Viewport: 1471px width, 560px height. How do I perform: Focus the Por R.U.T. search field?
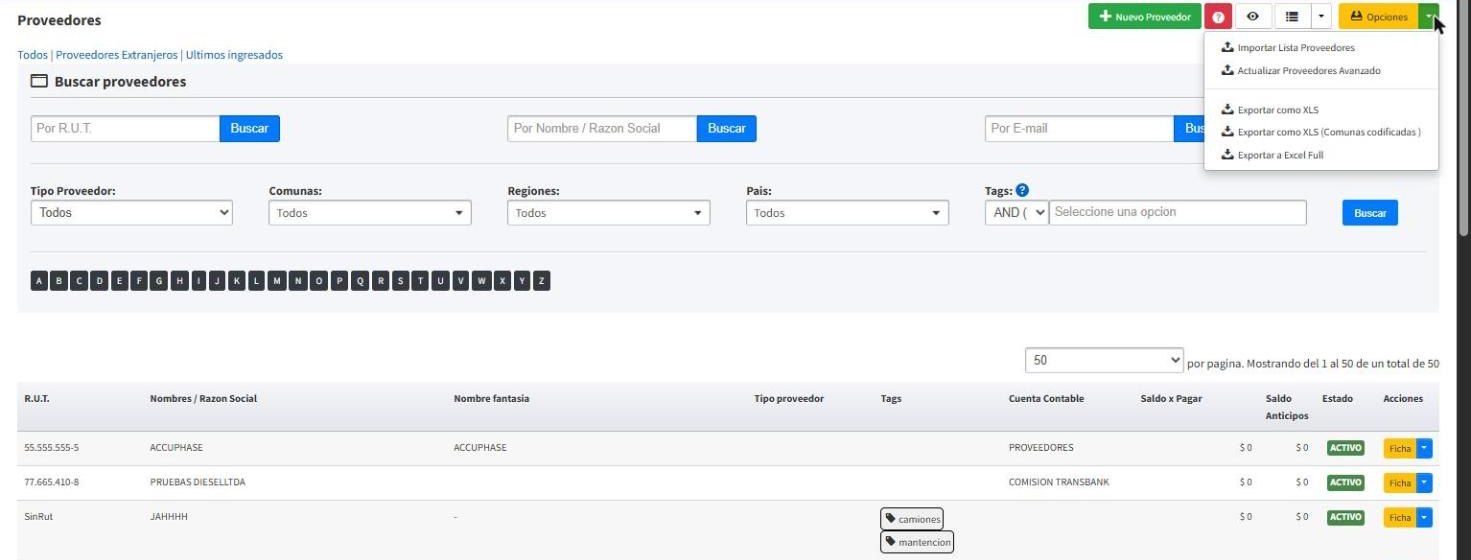tap(125, 128)
